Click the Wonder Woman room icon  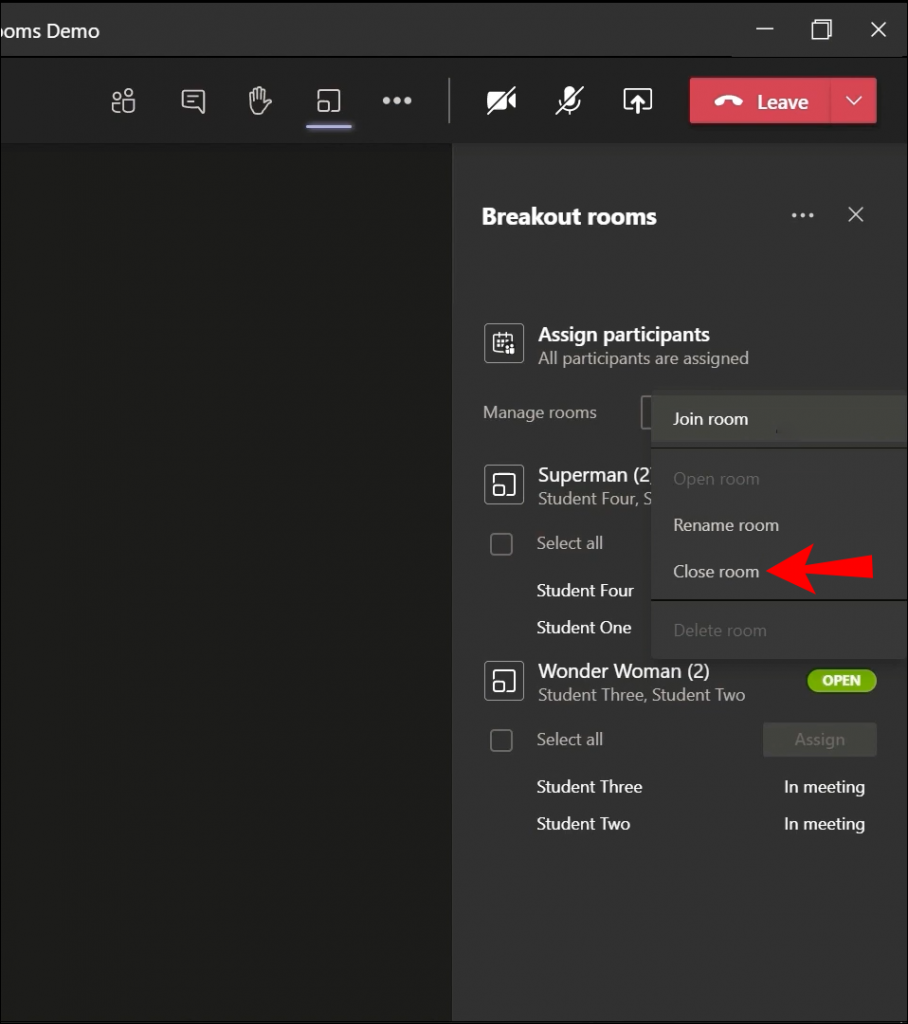(x=504, y=680)
